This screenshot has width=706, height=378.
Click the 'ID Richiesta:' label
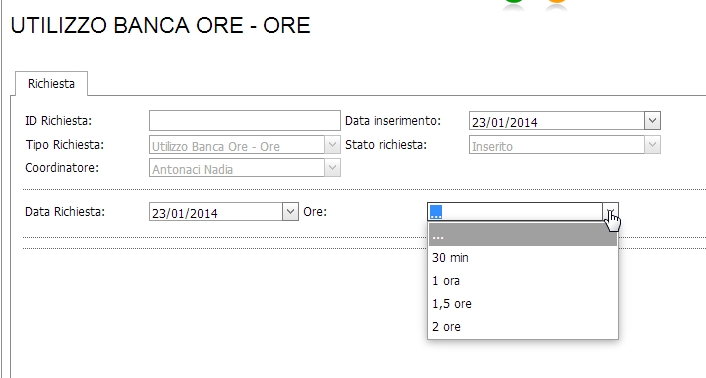tap(59, 121)
